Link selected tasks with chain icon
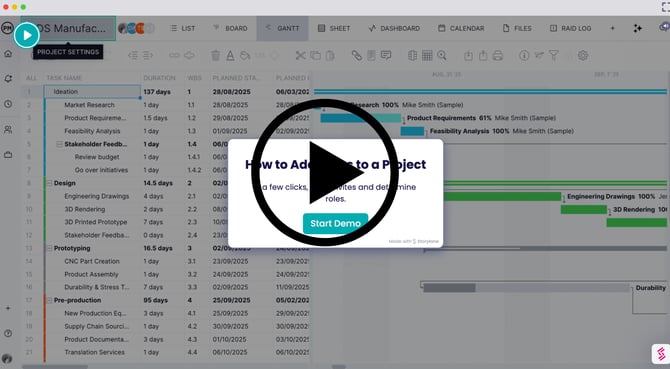This screenshot has width=670, height=369. (x=174, y=56)
